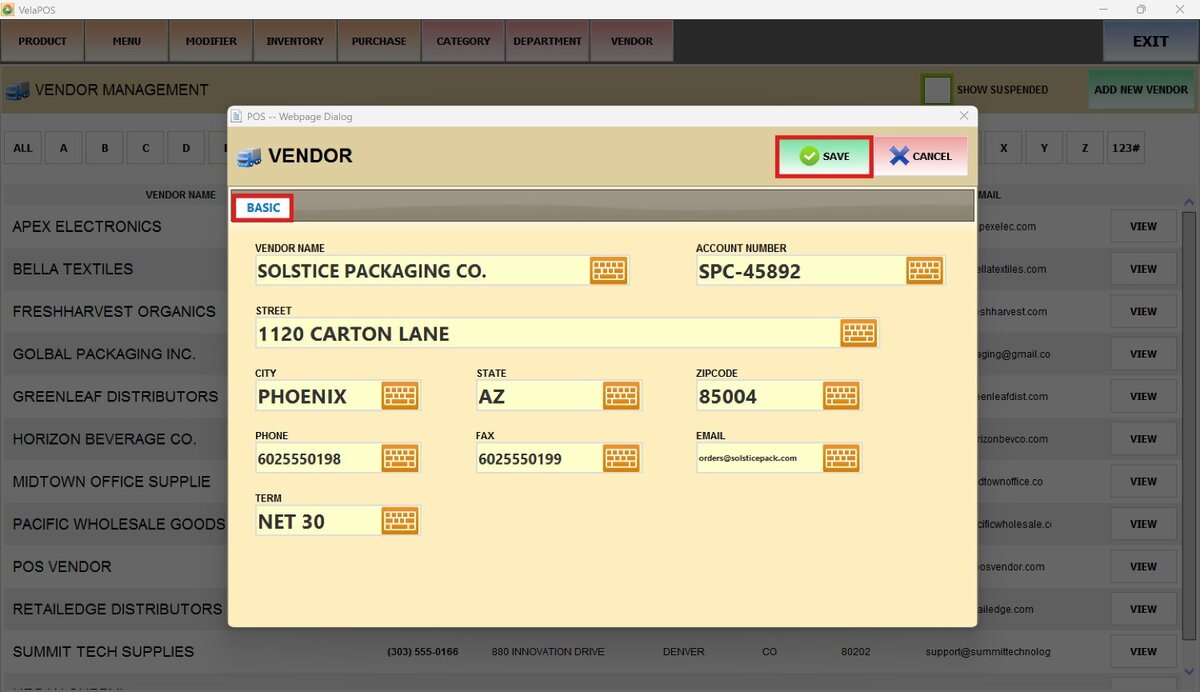
Task: Click the Account Number input field
Action: (800, 271)
